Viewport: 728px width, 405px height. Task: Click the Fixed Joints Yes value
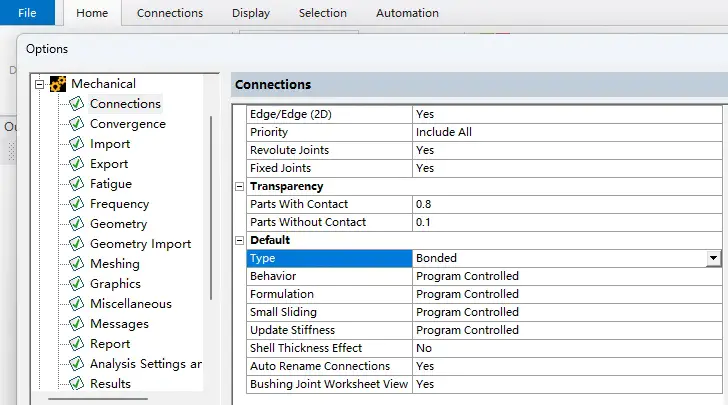click(x=567, y=168)
